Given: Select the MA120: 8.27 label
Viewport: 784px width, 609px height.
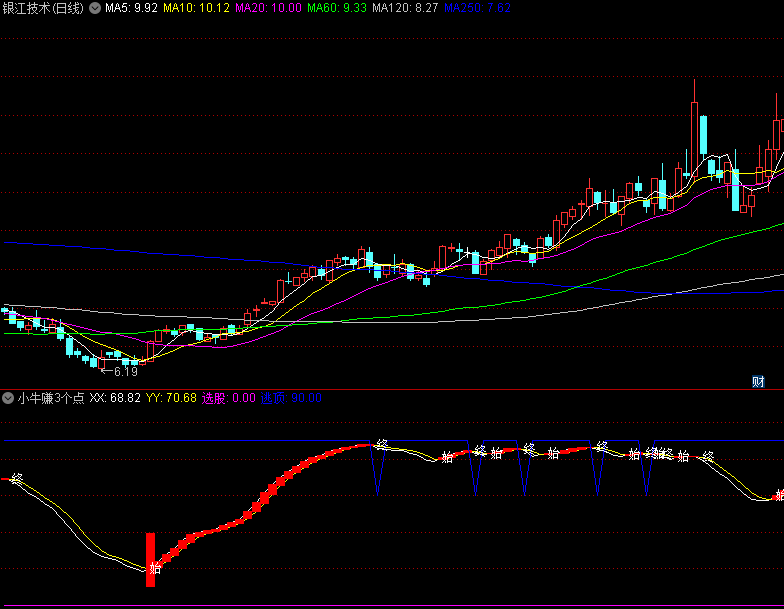Looking at the screenshot, I should [405, 8].
